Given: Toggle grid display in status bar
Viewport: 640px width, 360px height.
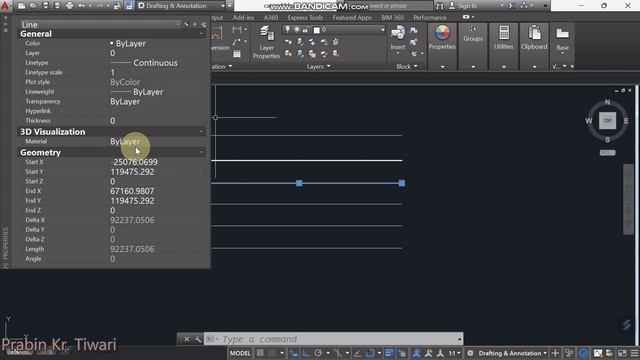Looking at the screenshot, I should tap(260, 353).
